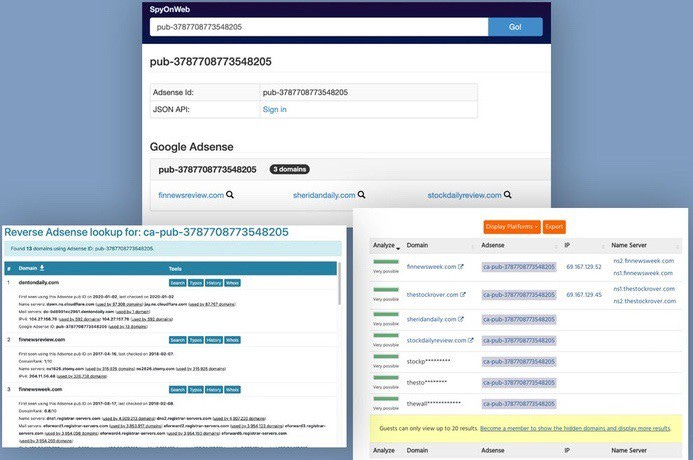Viewport: 693px width, 460px height.
Task: Click Adsense ID in finnewsweek.com row
Action: tap(519, 266)
